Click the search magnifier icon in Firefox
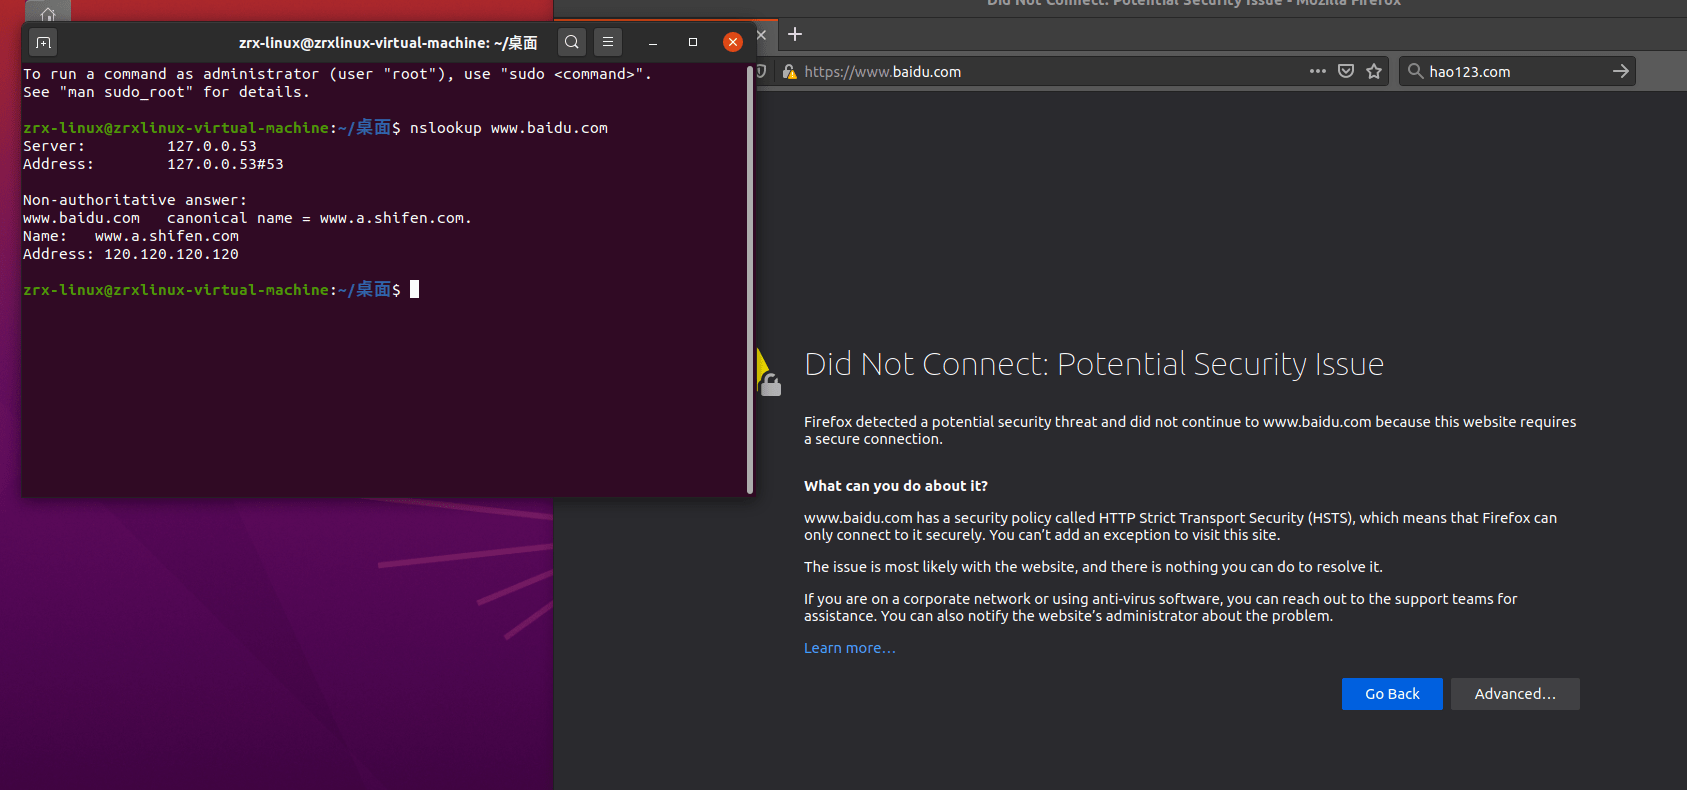Screen dimensions: 1687x790 (x=1415, y=71)
